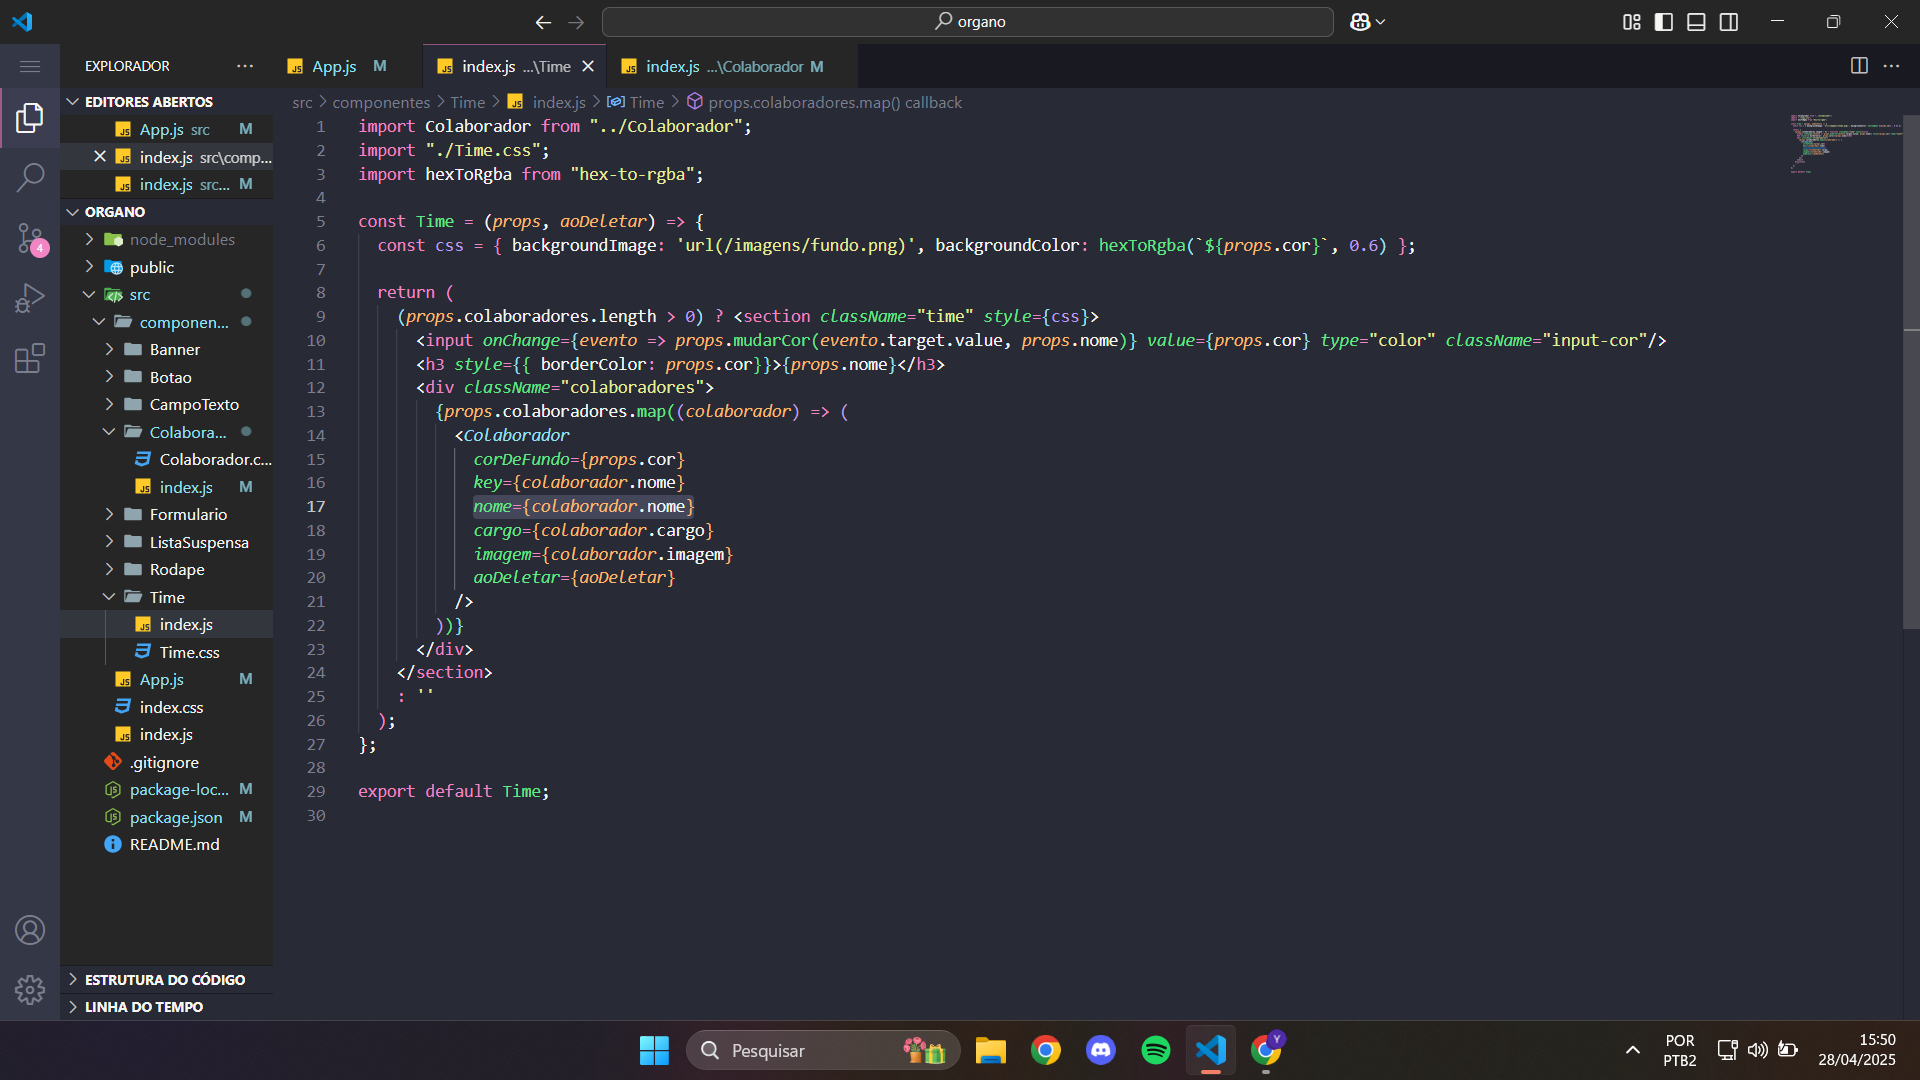This screenshot has width=1920, height=1080.
Task: Switch to index.js Colaborador editor tab
Action: [733, 66]
